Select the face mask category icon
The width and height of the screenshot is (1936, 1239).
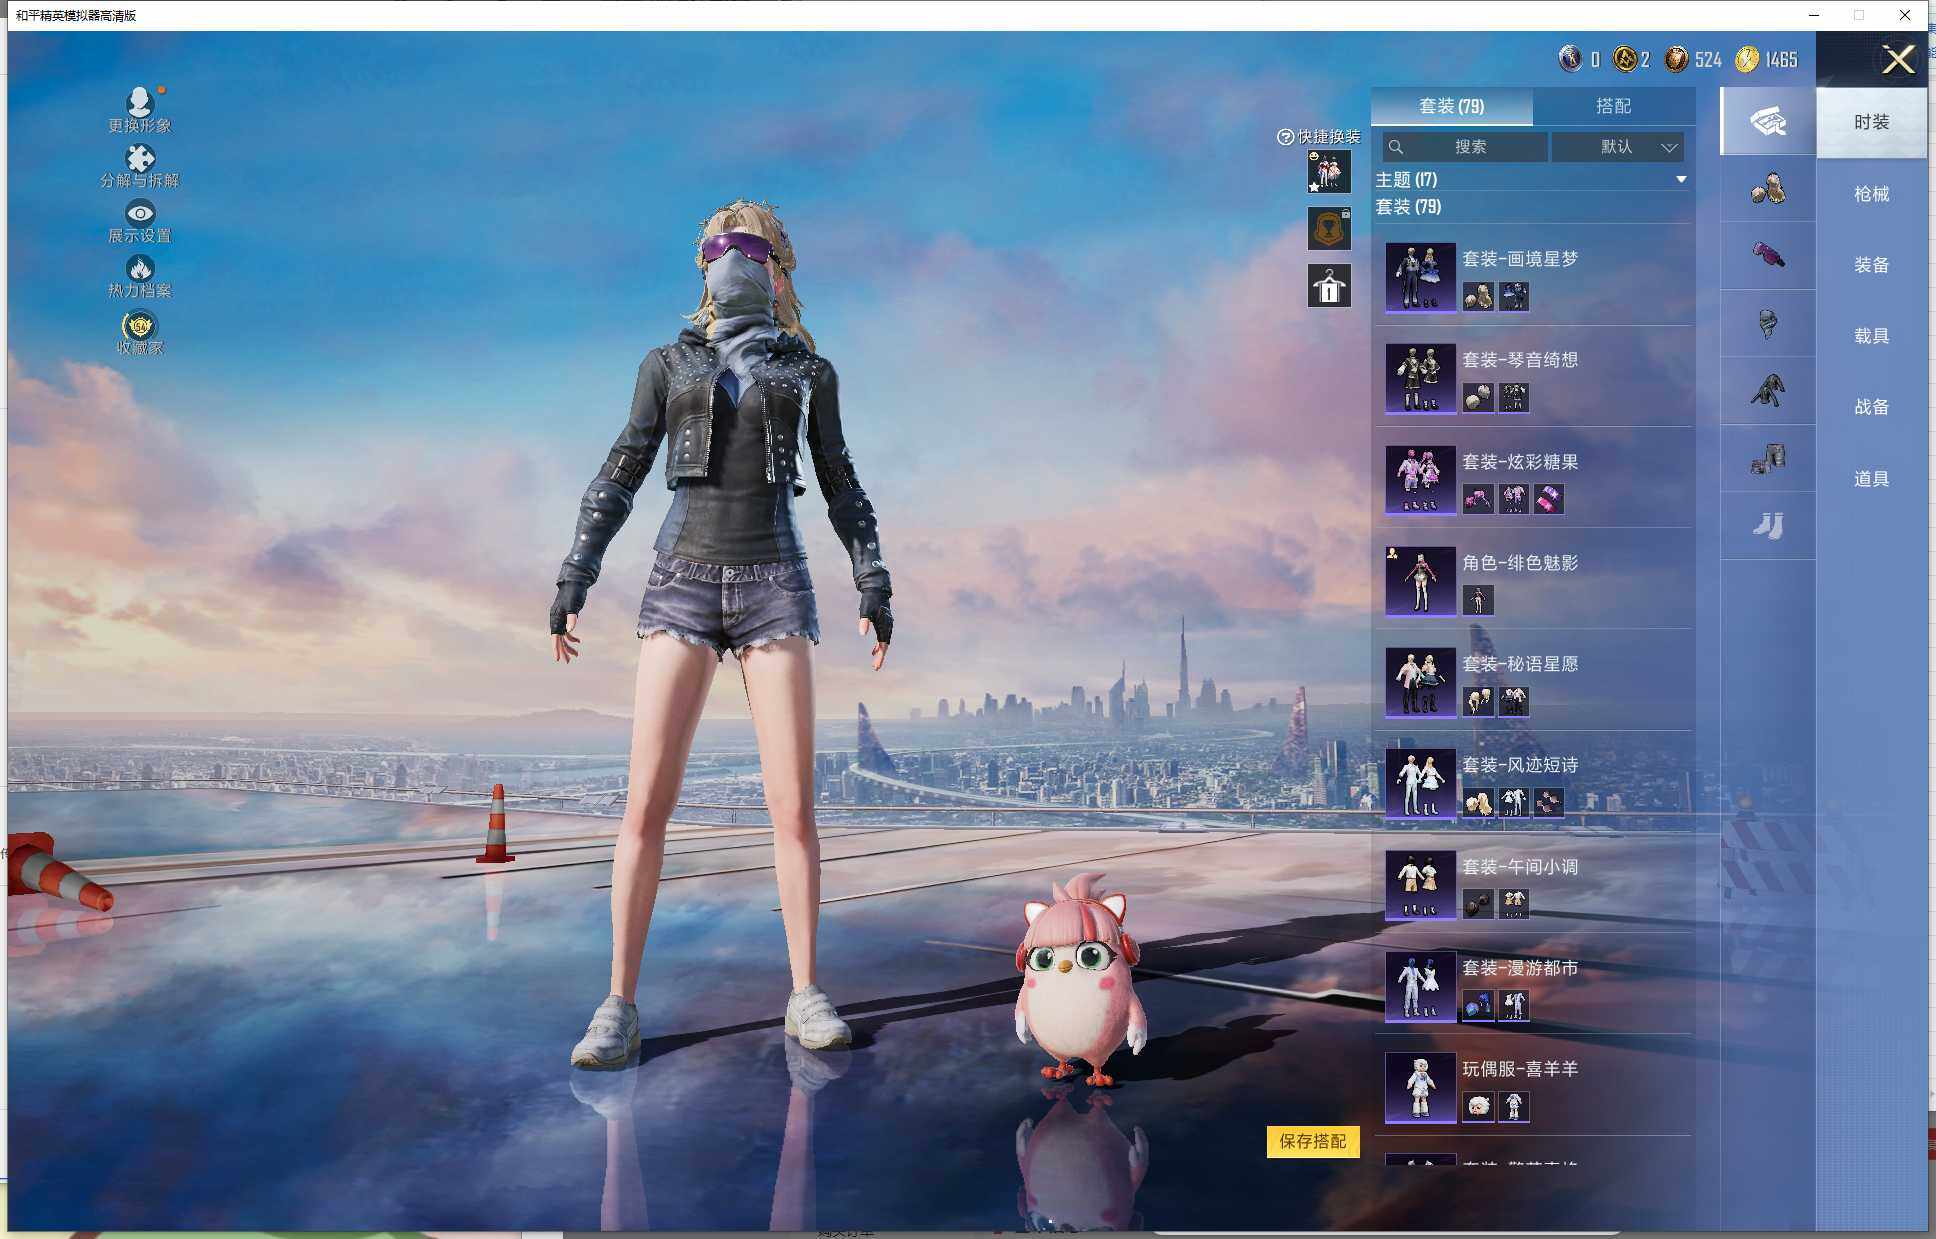pyautogui.click(x=1767, y=323)
